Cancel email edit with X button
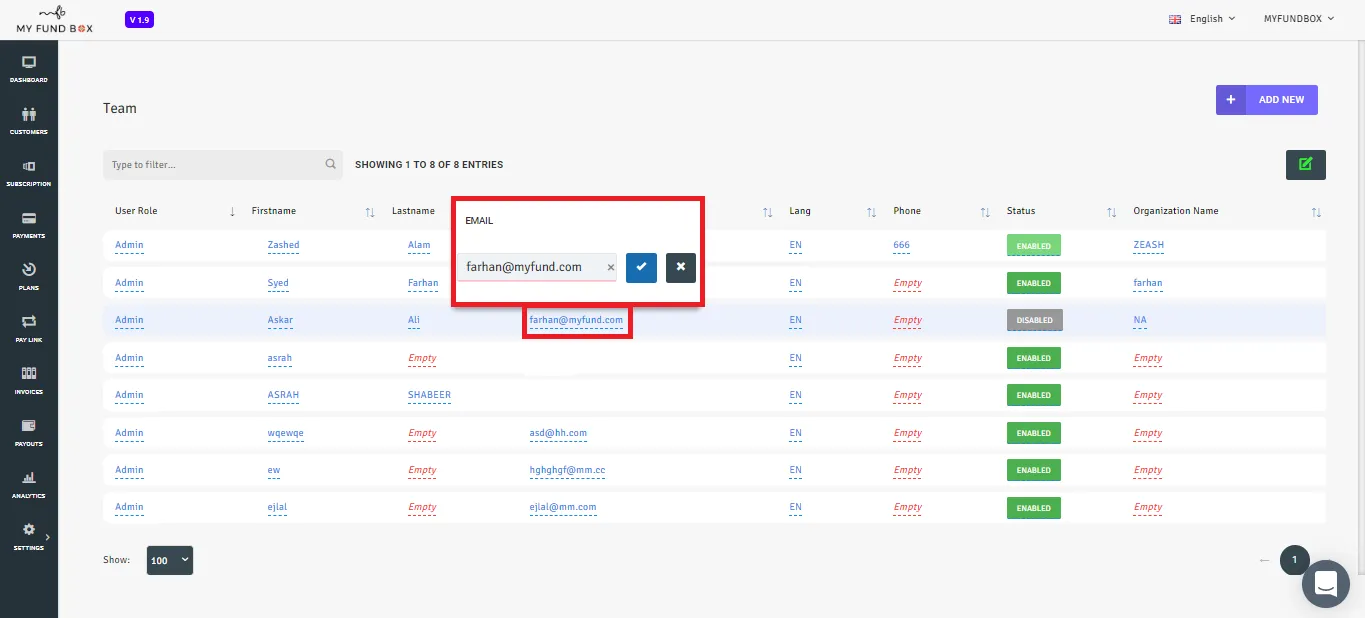The height and width of the screenshot is (618, 1365). tap(681, 267)
